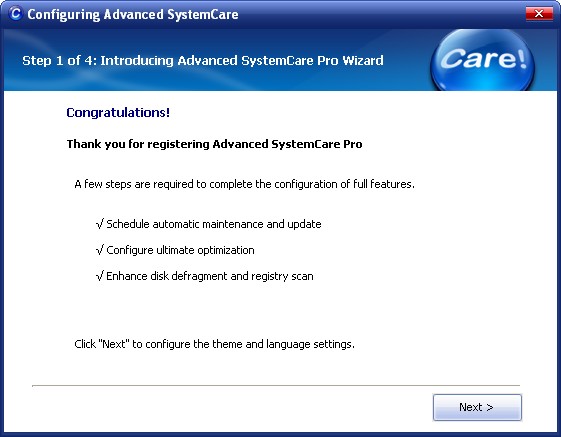This screenshot has width=561, height=437.
Task: Click the Step 1 of 4 wizard heading
Action: 203,60
